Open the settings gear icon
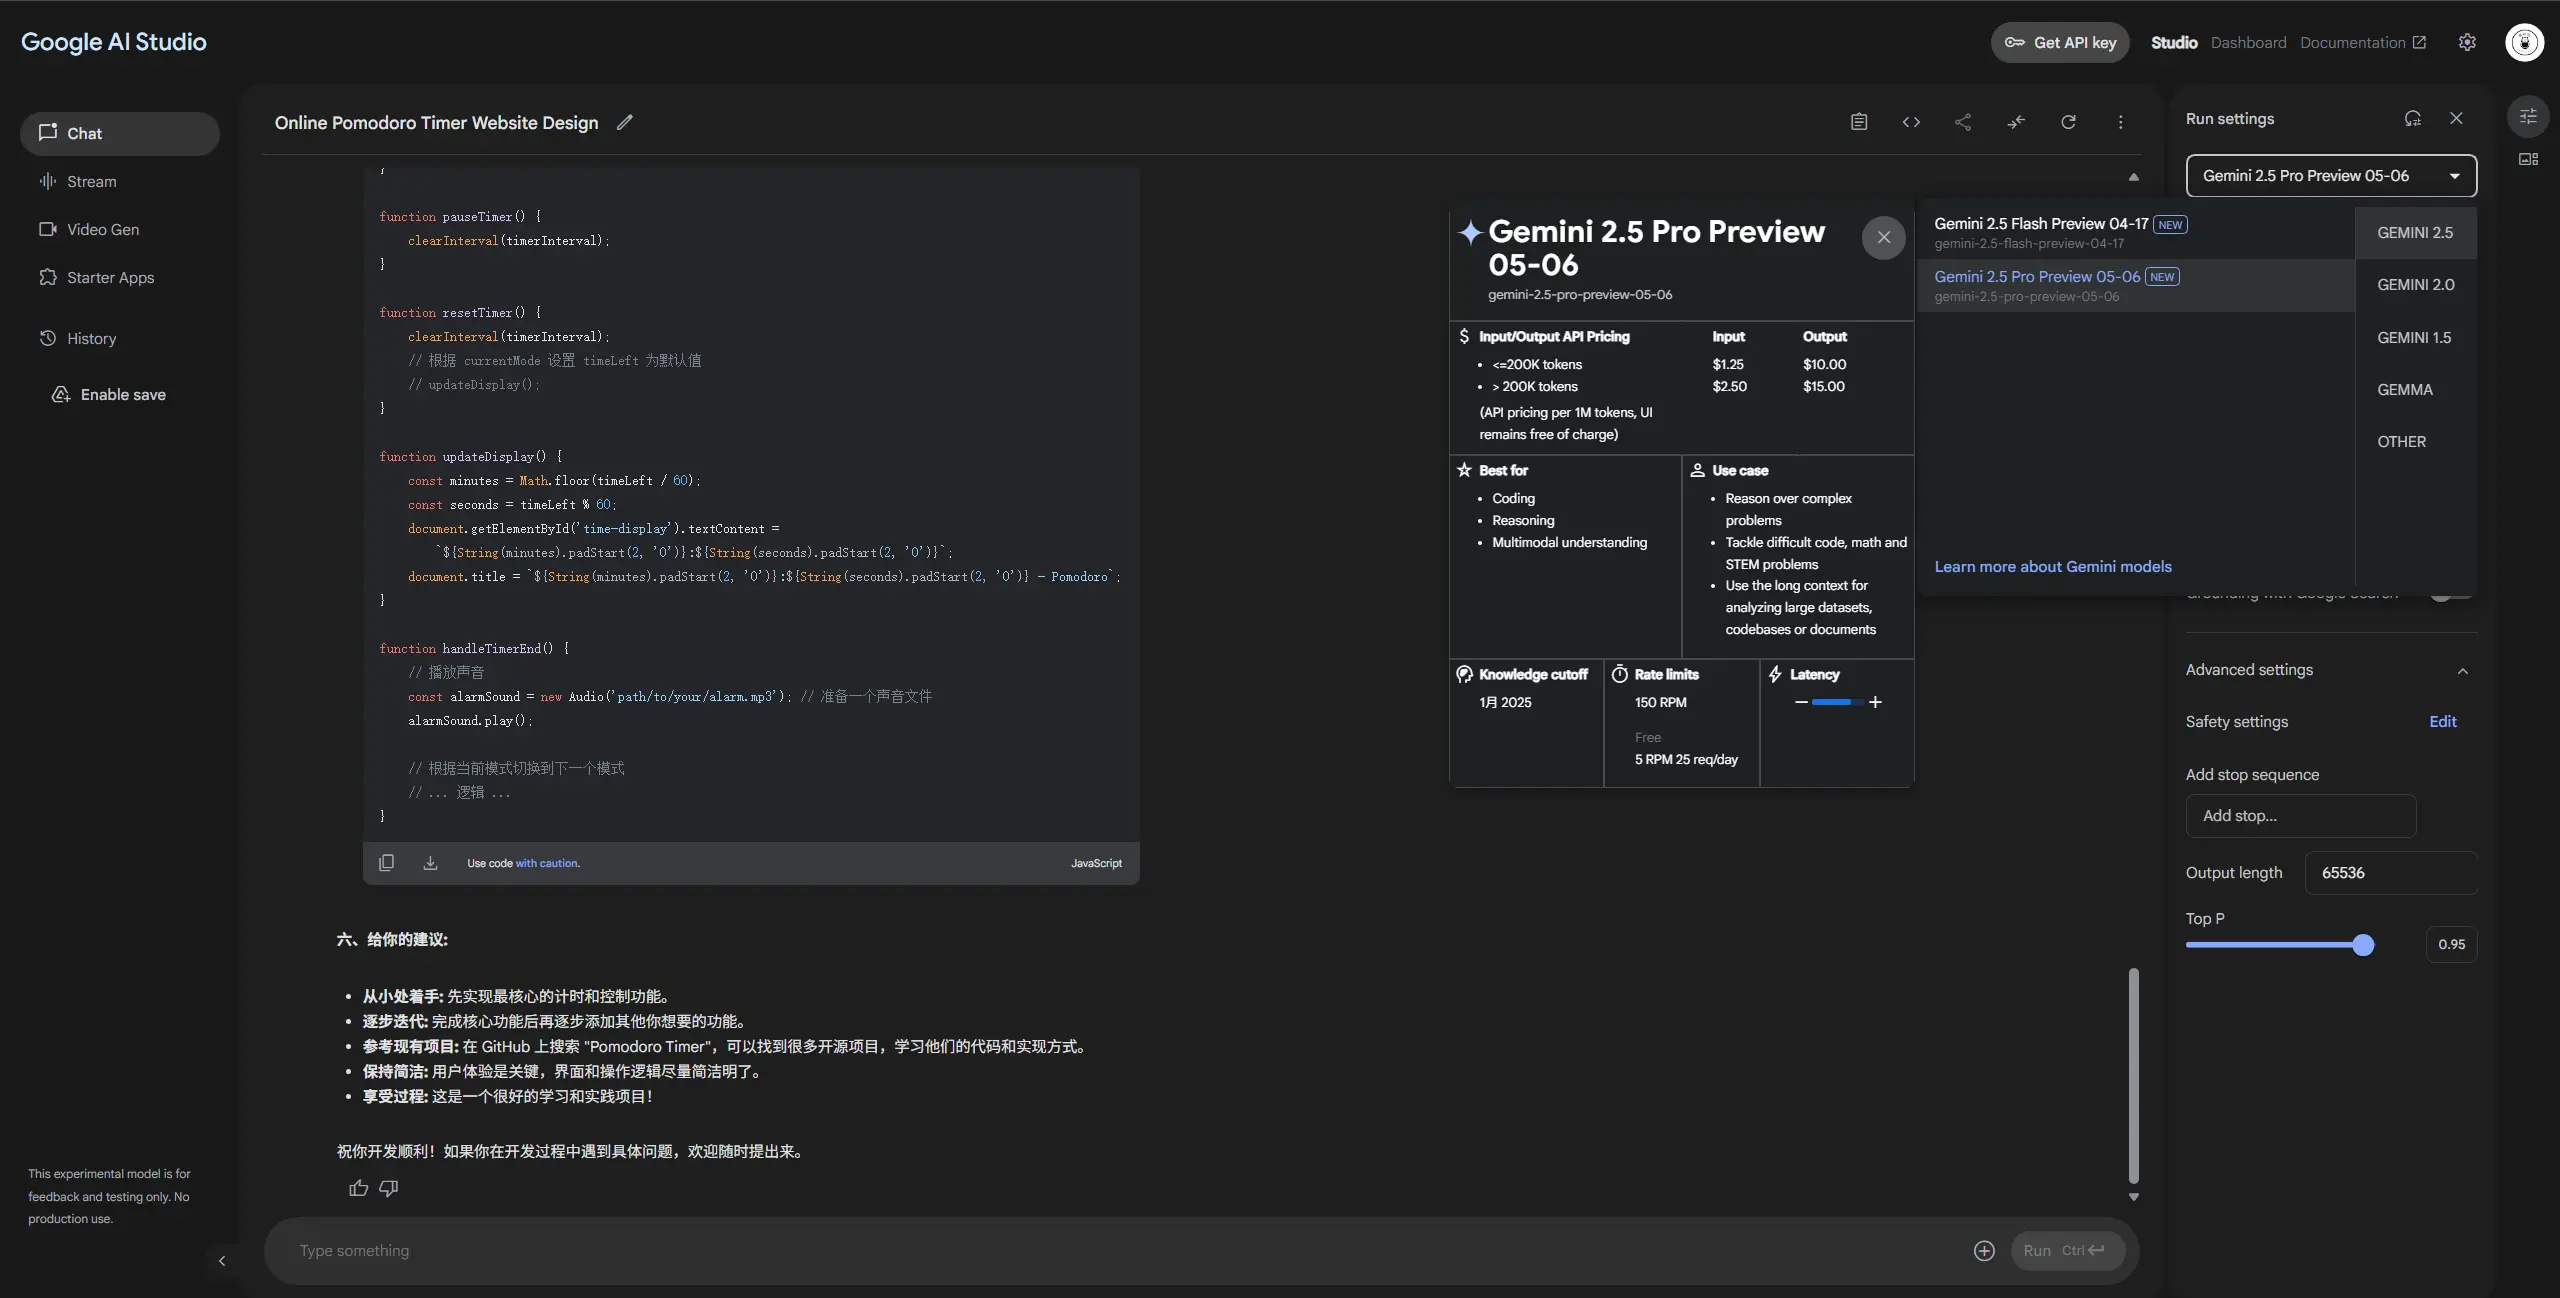Screen dimensions: 2560x1298 (x=2467, y=42)
